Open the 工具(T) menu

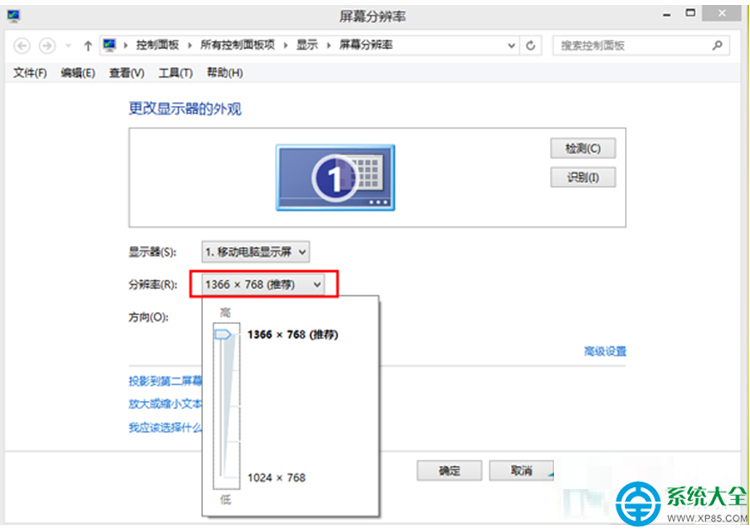coord(176,73)
